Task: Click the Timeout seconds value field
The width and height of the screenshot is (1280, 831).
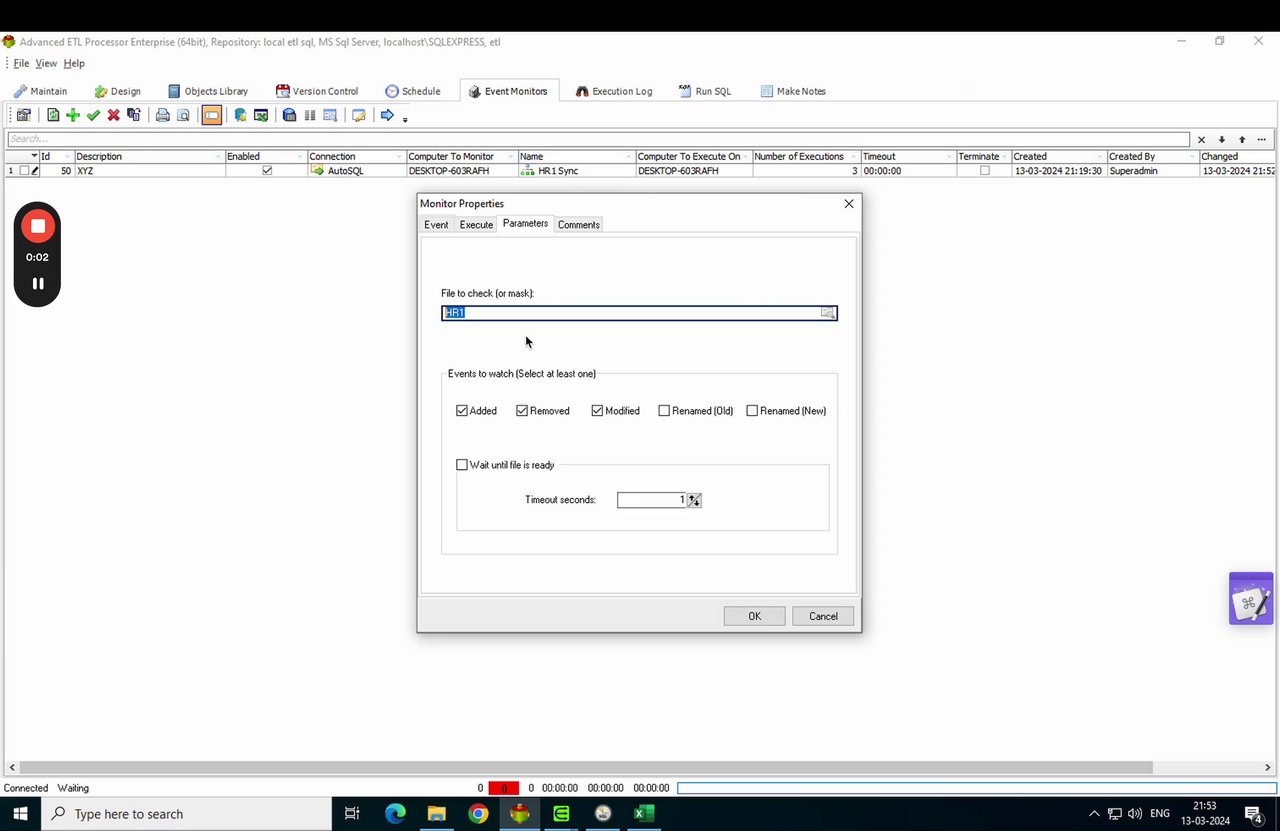Action: [x=652, y=500]
